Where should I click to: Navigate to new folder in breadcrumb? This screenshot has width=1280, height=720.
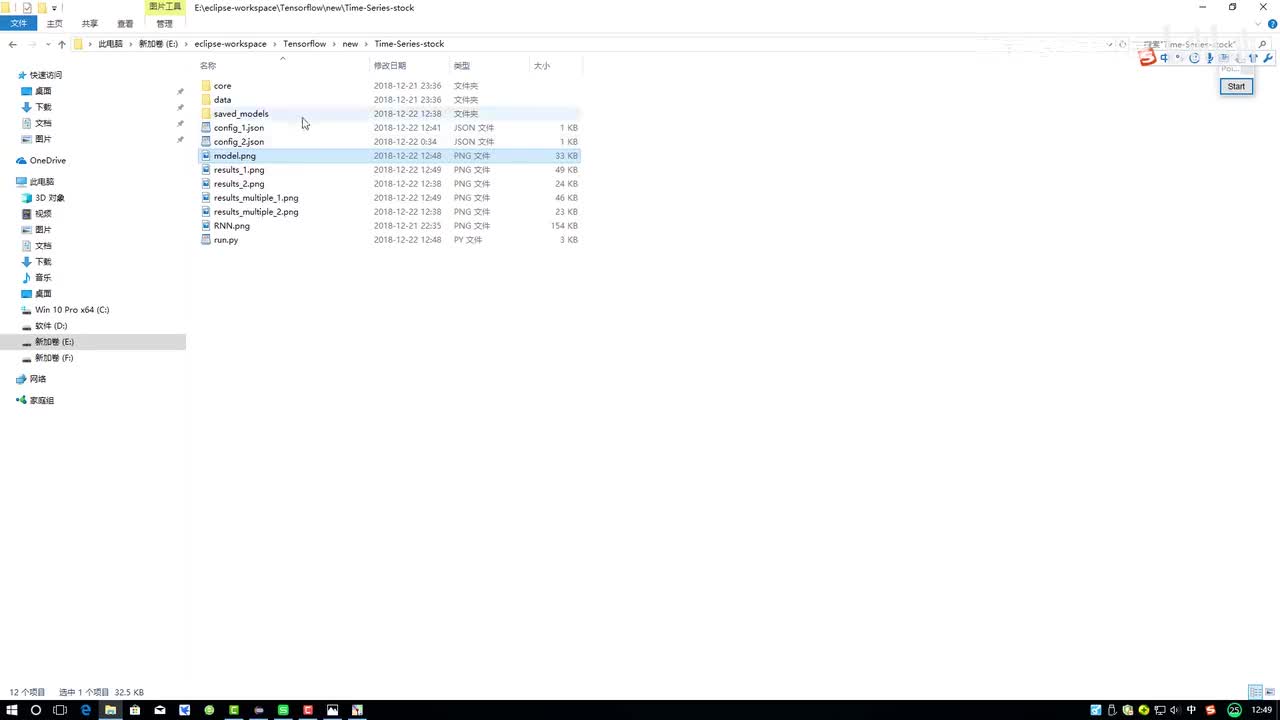[350, 44]
